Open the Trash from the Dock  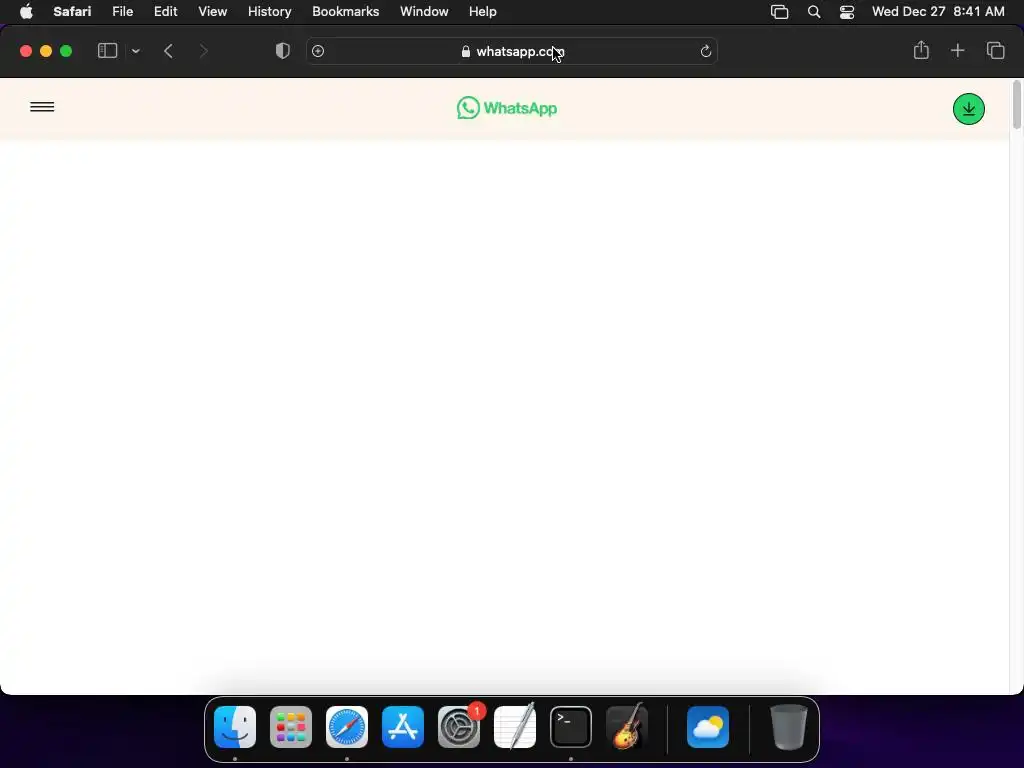point(788,727)
